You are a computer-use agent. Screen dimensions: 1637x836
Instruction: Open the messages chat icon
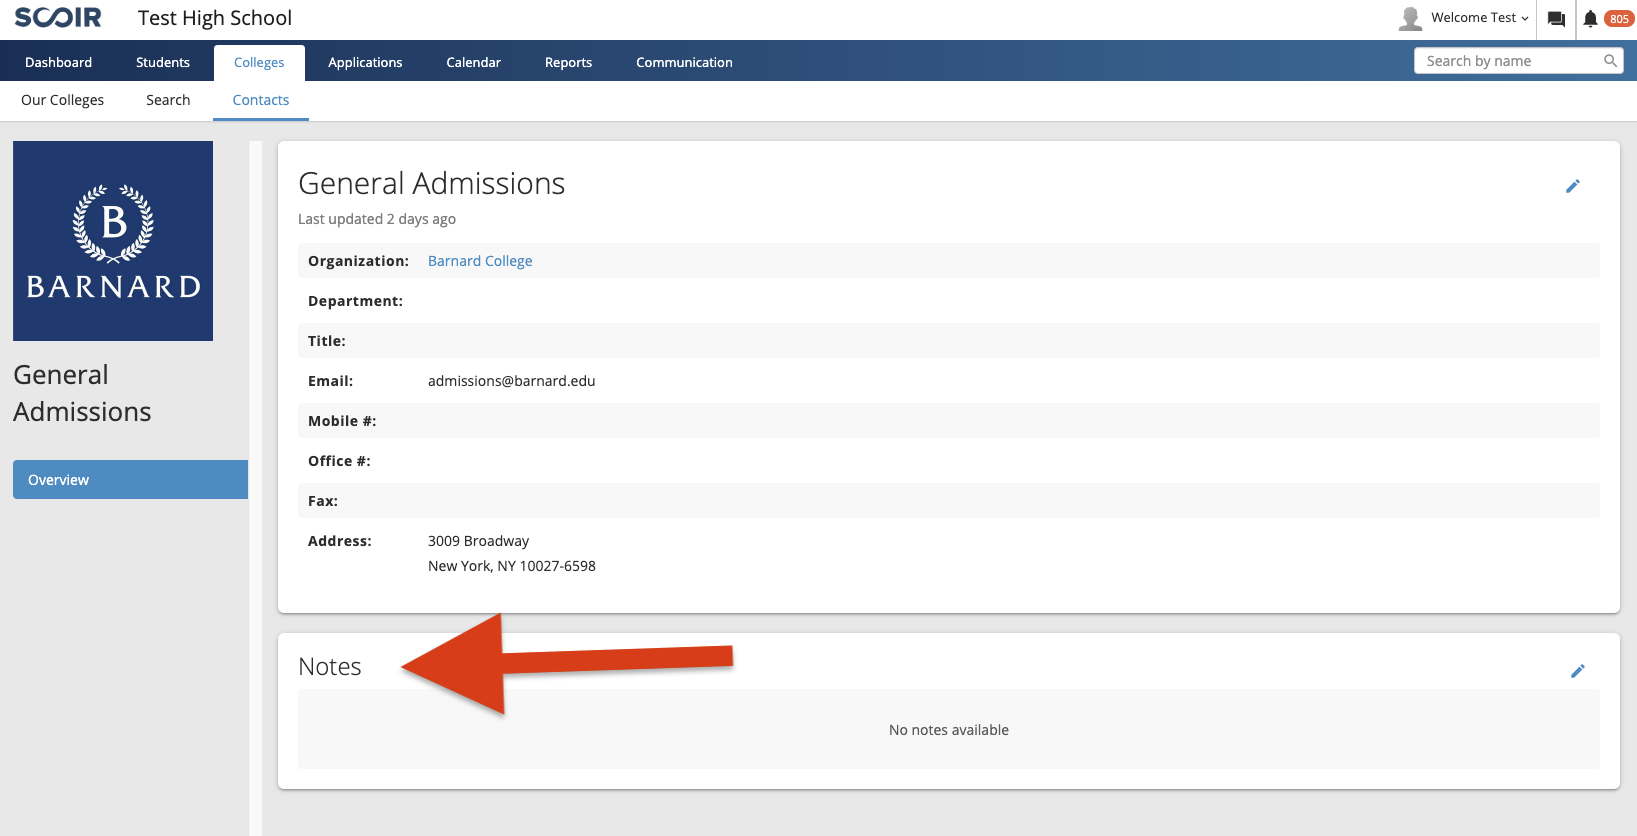(x=1556, y=19)
